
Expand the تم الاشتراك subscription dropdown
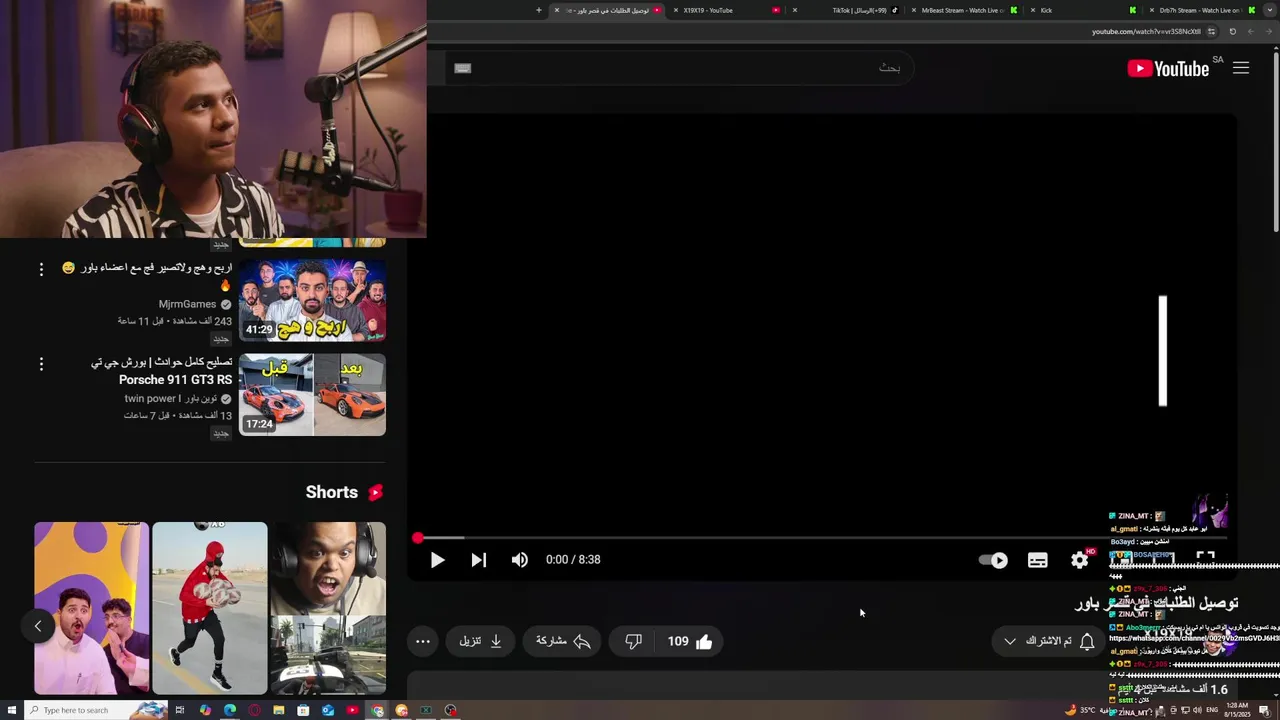pyautogui.click(x=1010, y=641)
